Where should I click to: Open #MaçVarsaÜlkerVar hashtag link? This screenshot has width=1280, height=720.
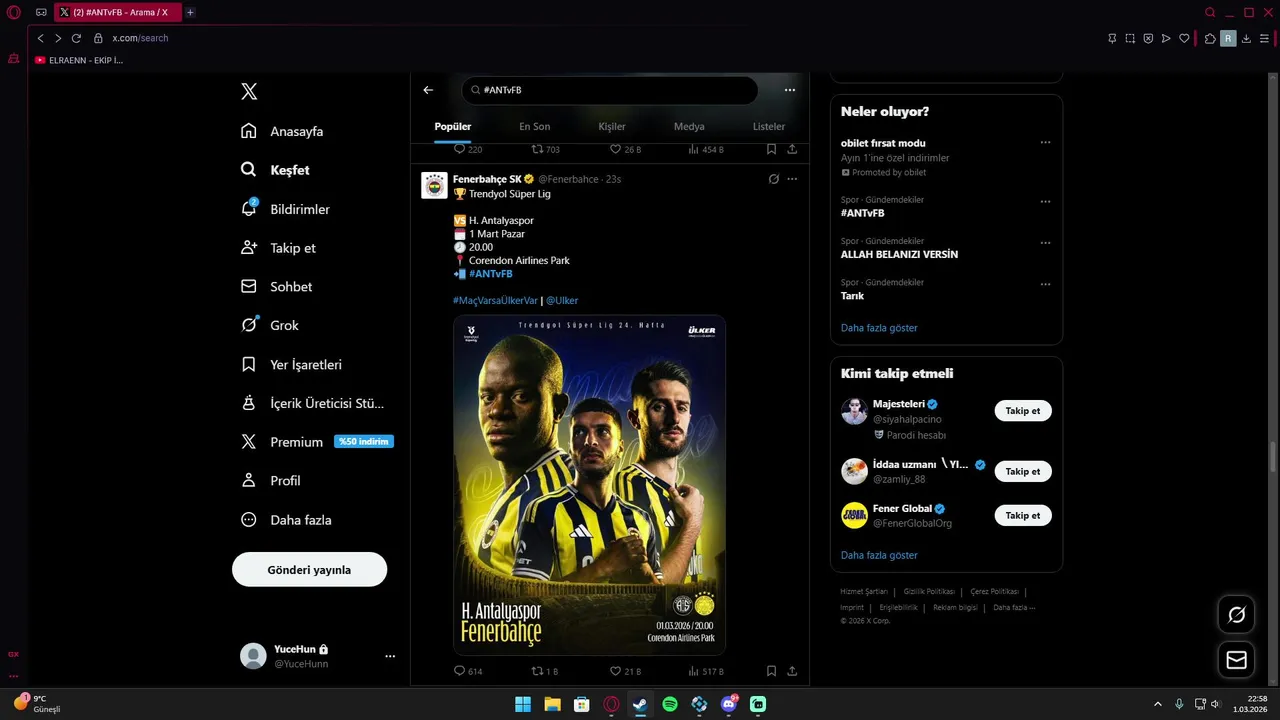(x=495, y=301)
